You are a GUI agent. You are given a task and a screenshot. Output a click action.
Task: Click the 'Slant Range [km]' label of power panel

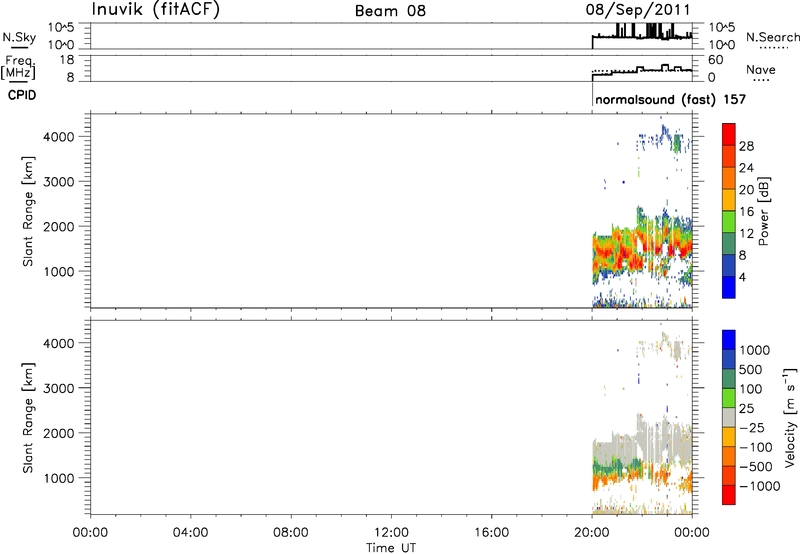[x=28, y=211]
